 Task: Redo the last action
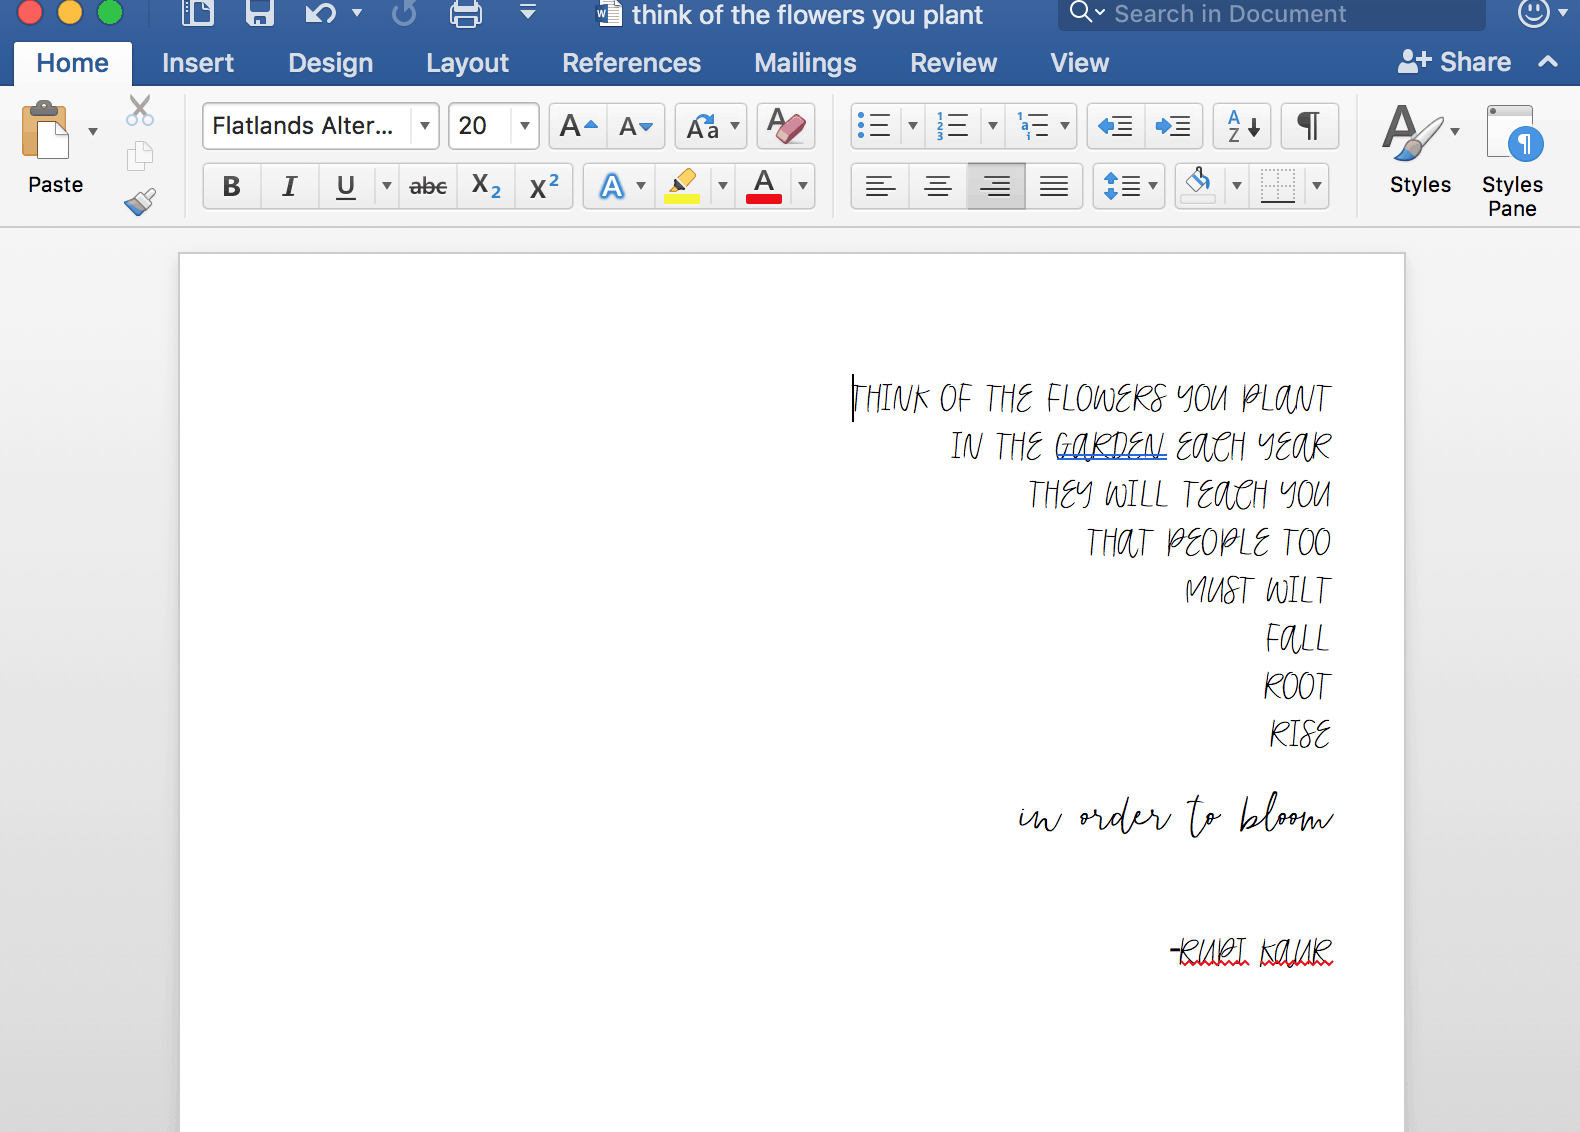click(404, 13)
